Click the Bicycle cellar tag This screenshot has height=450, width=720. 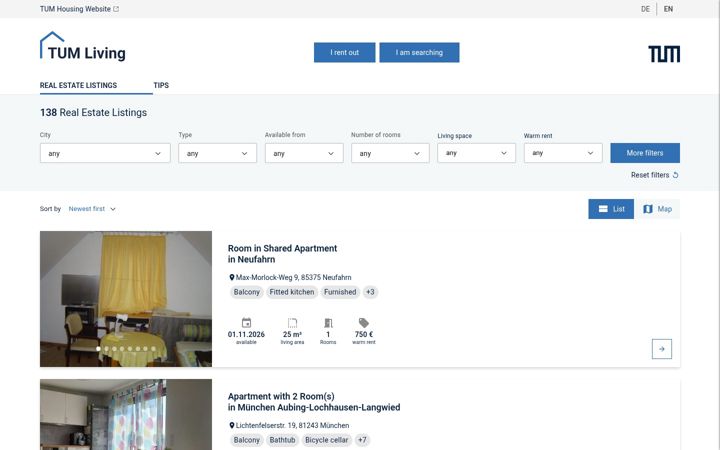tap(326, 440)
